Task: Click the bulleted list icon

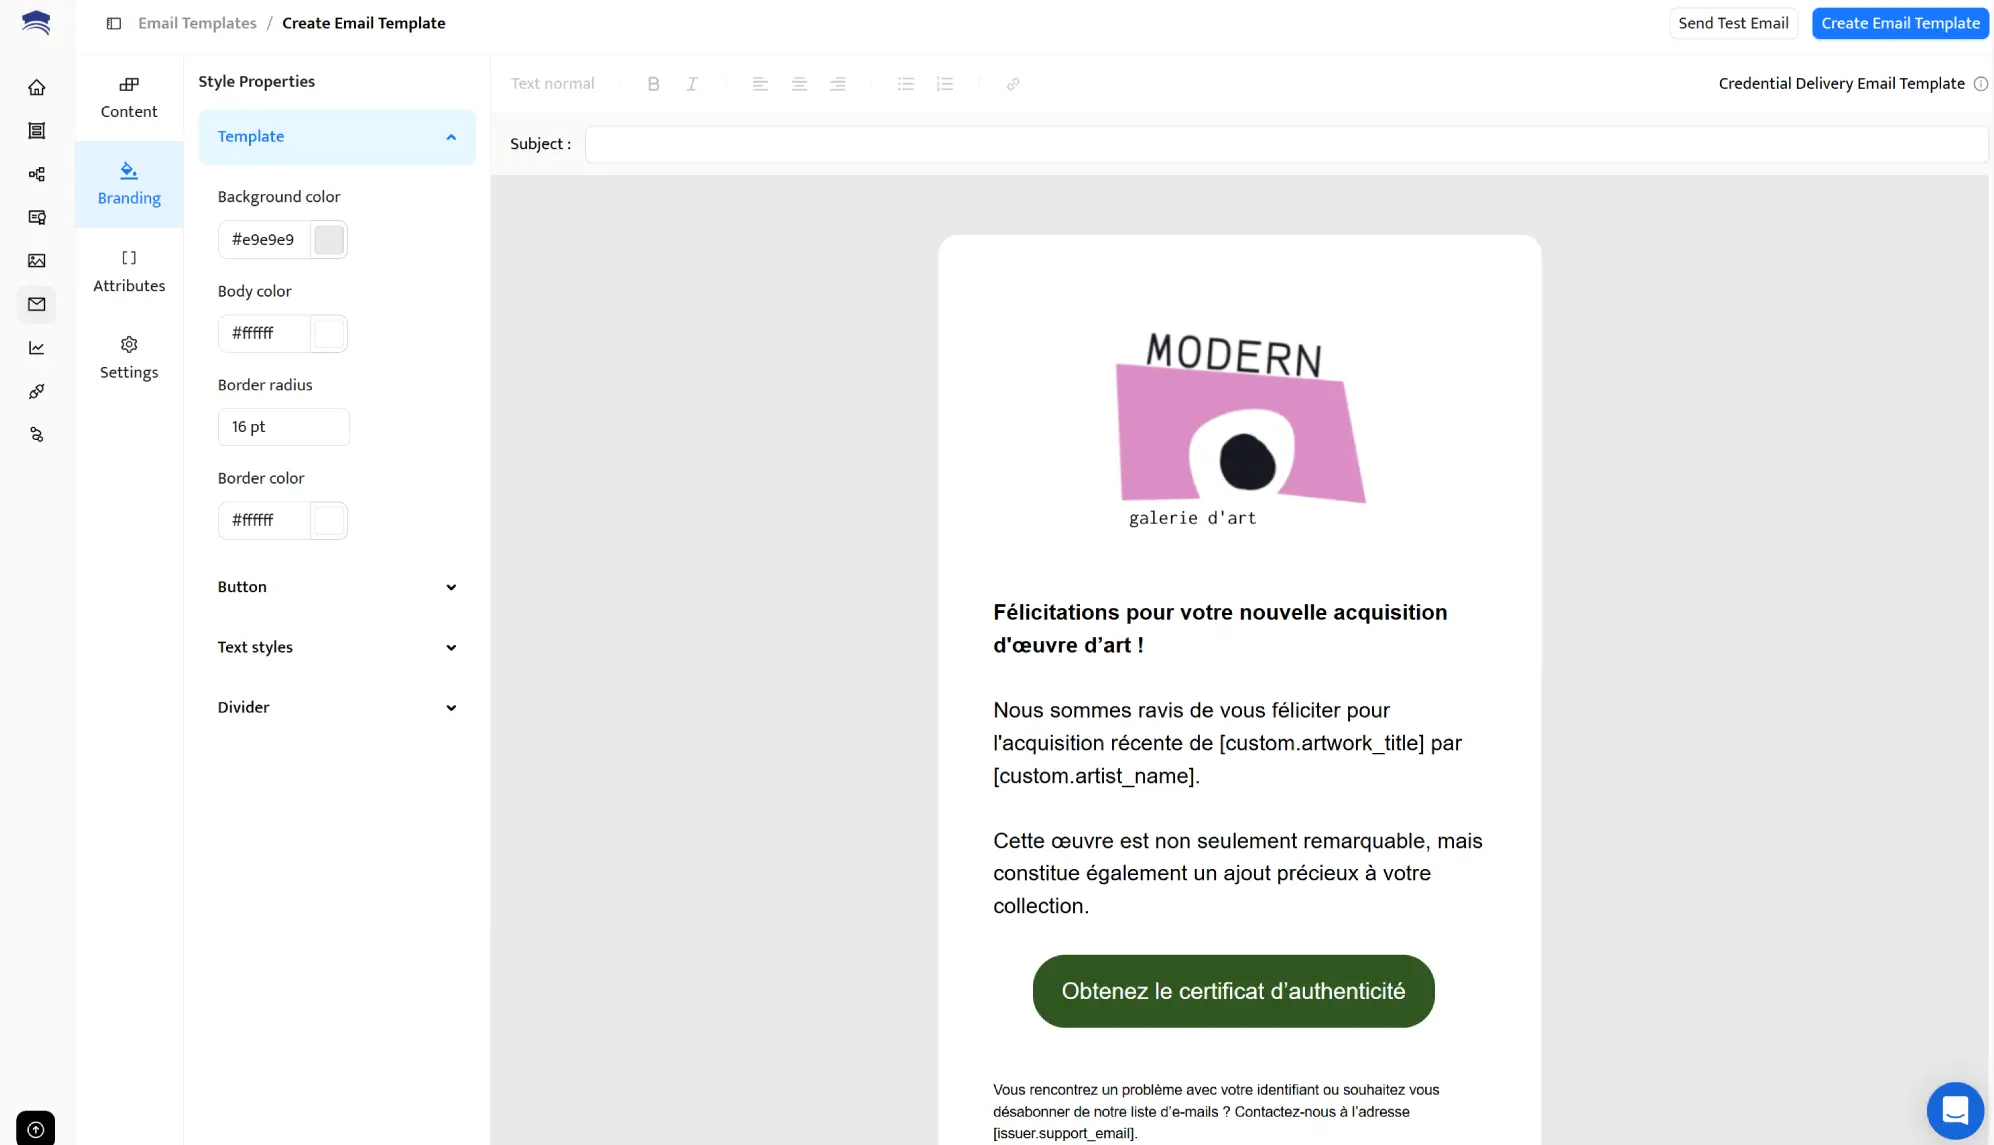Action: pos(906,84)
